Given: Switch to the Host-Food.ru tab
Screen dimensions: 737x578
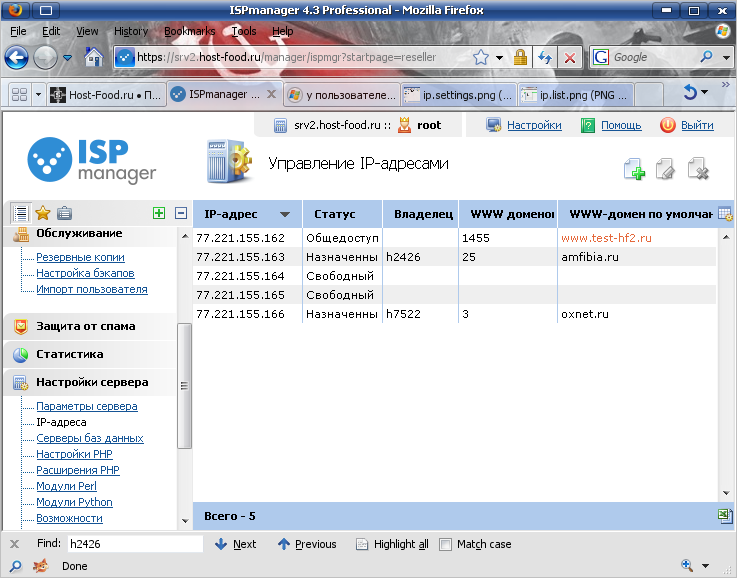Looking at the screenshot, I should tap(107, 94).
